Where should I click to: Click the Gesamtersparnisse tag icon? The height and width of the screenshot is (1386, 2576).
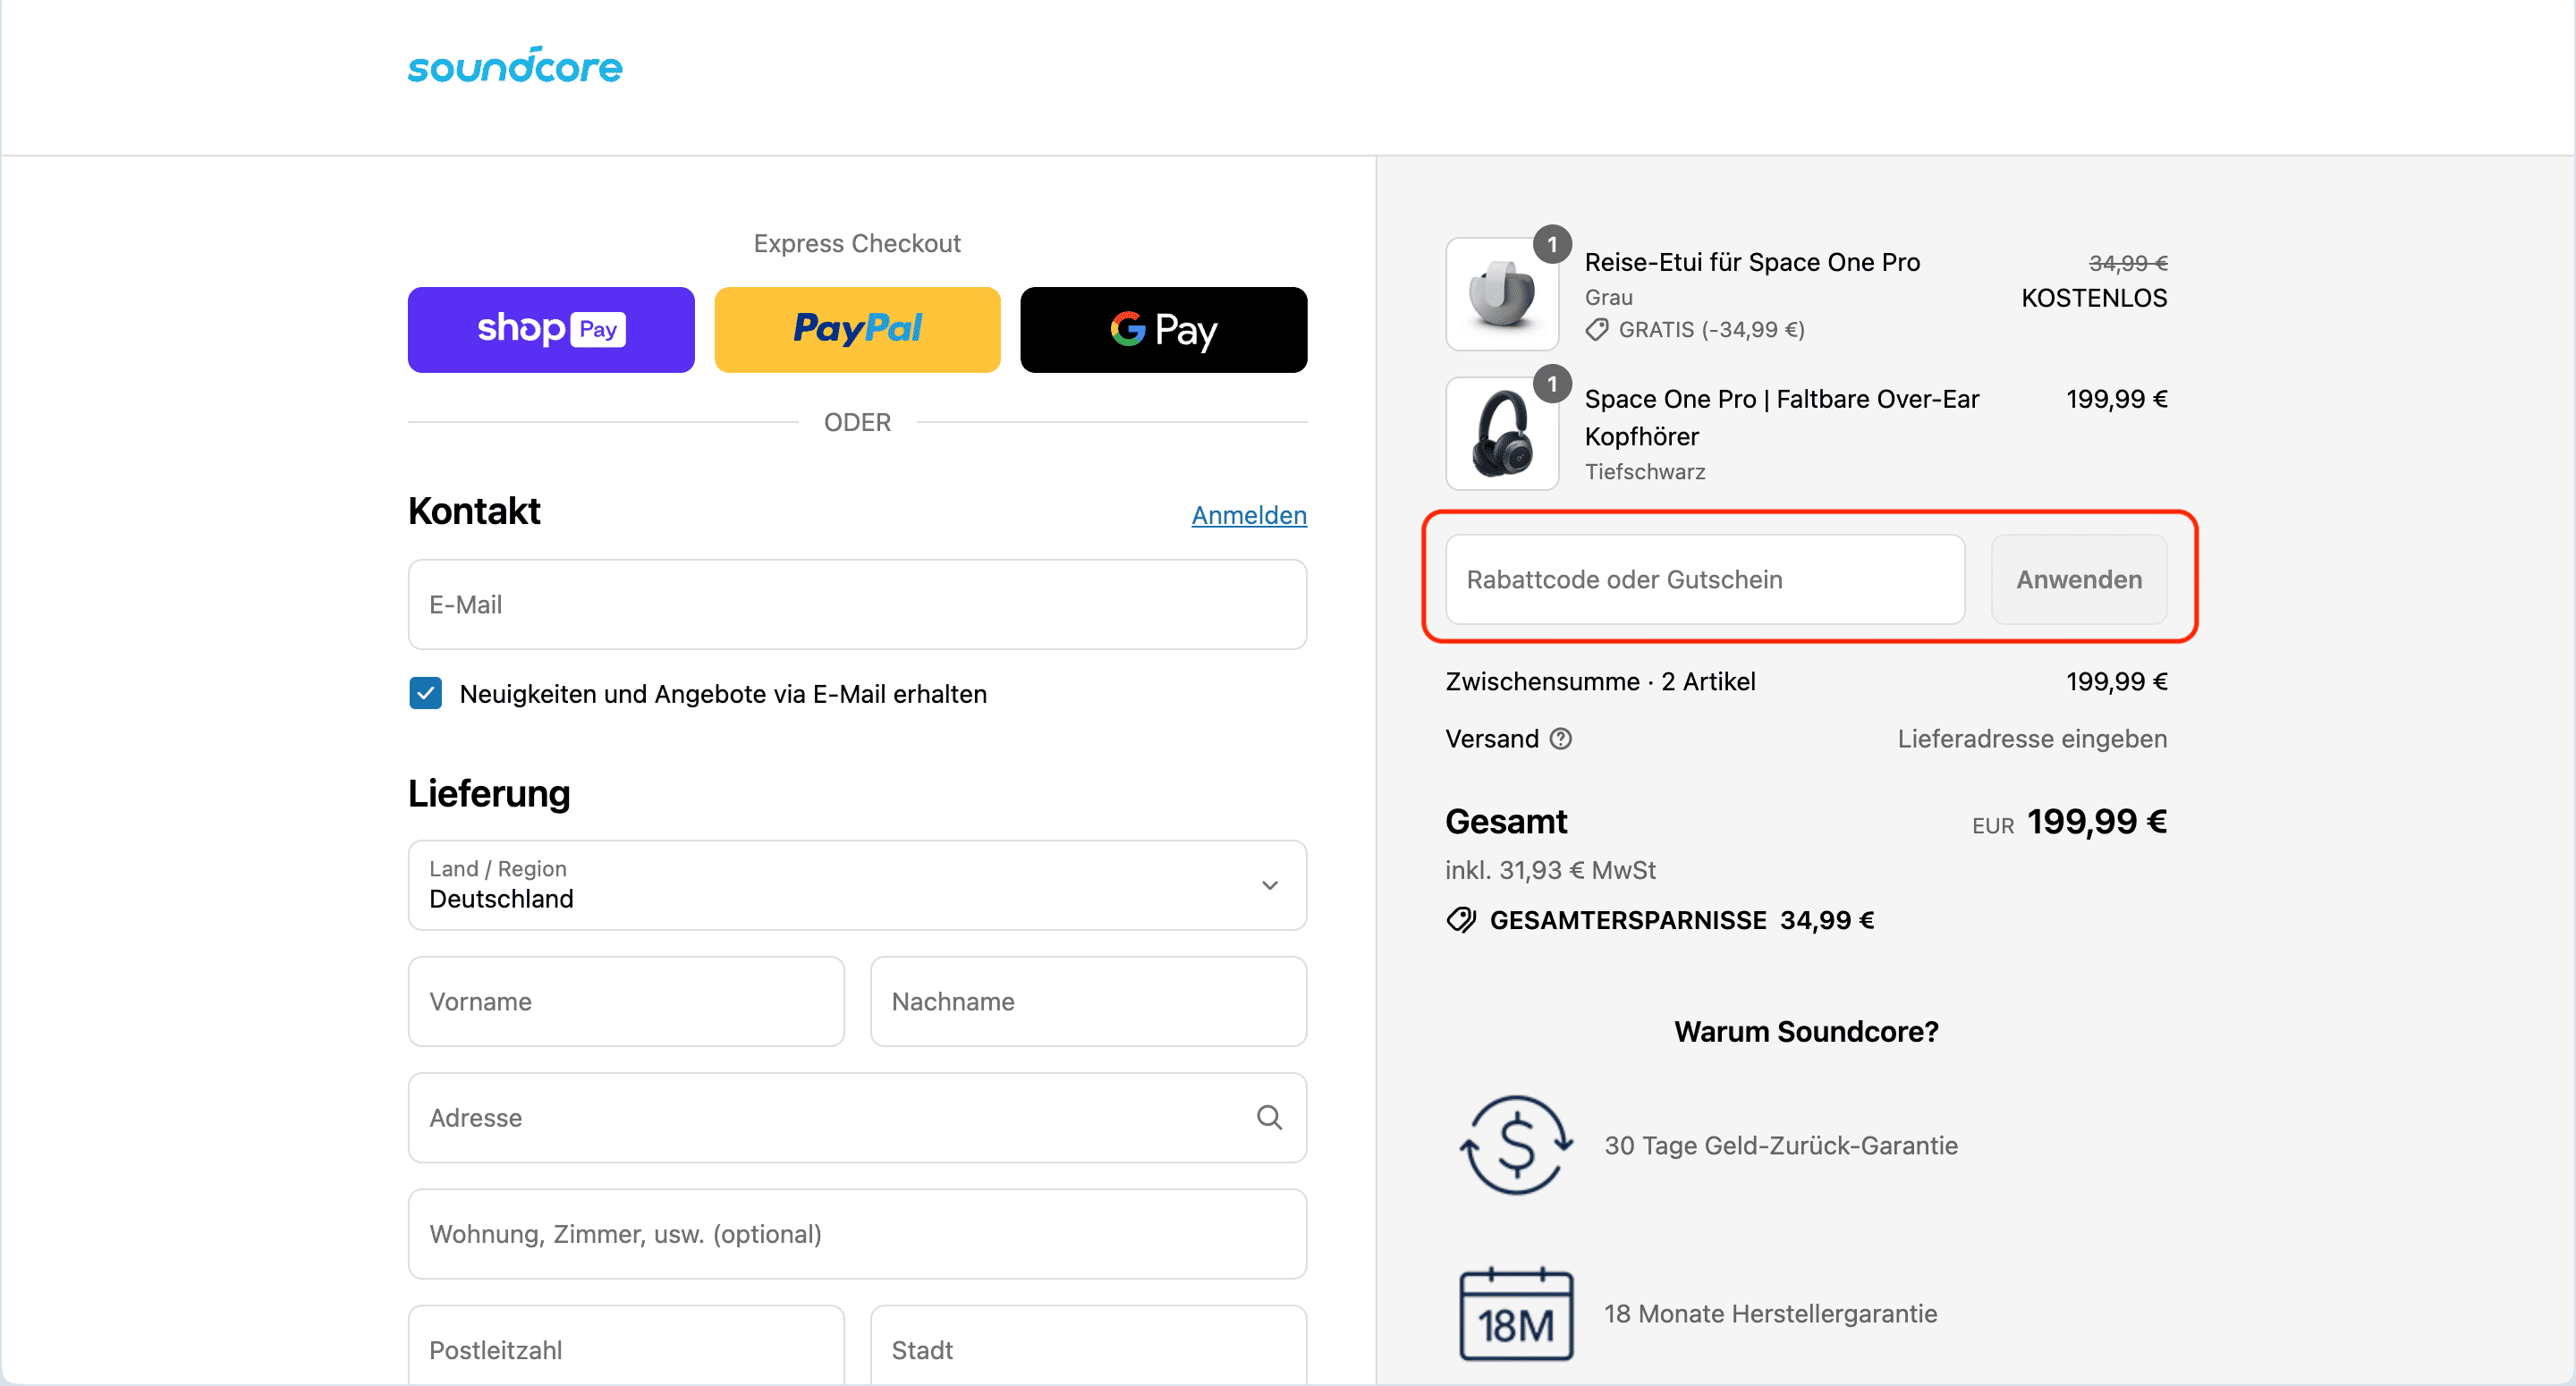point(1461,920)
